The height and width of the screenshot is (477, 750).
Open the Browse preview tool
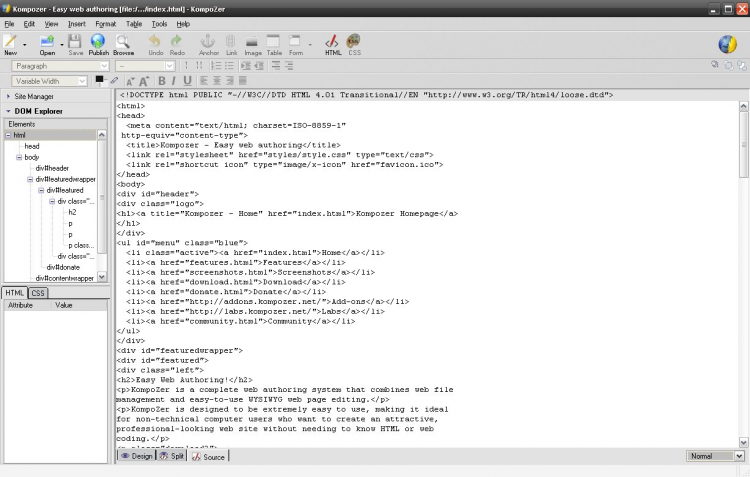(x=123, y=42)
